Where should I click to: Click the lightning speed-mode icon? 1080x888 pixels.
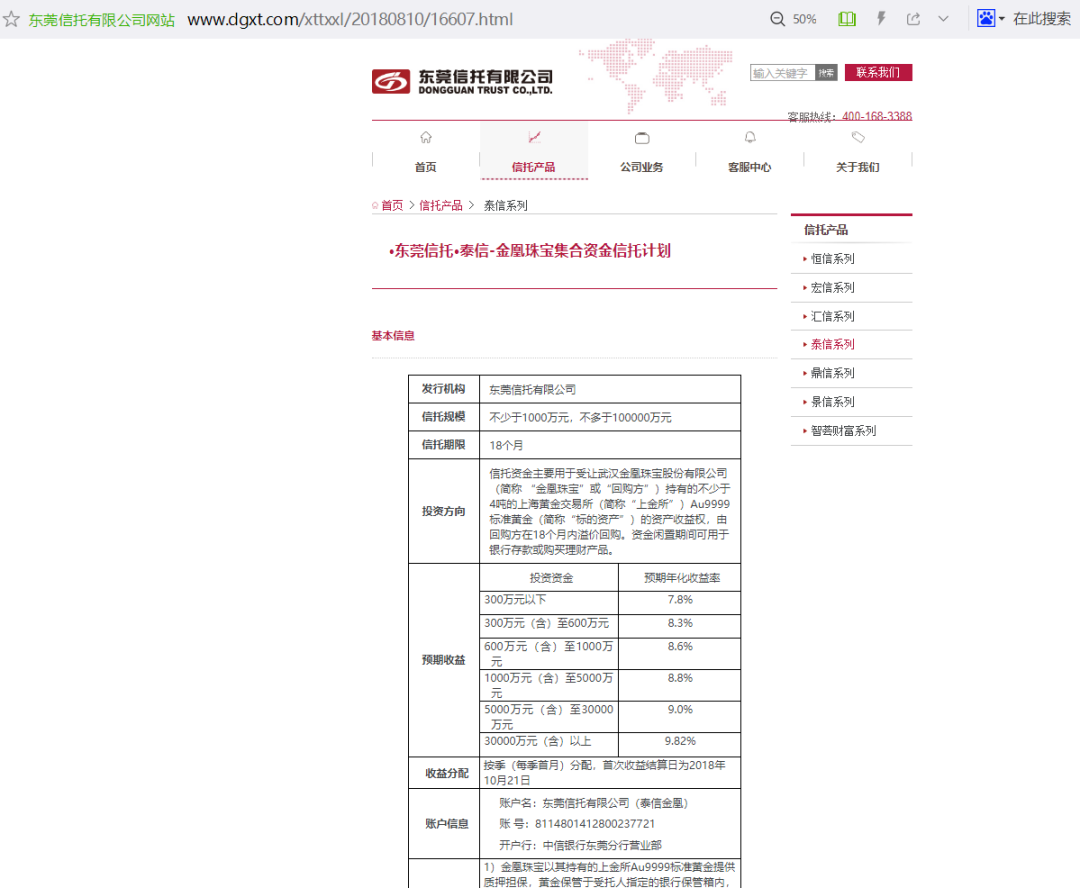click(x=881, y=19)
